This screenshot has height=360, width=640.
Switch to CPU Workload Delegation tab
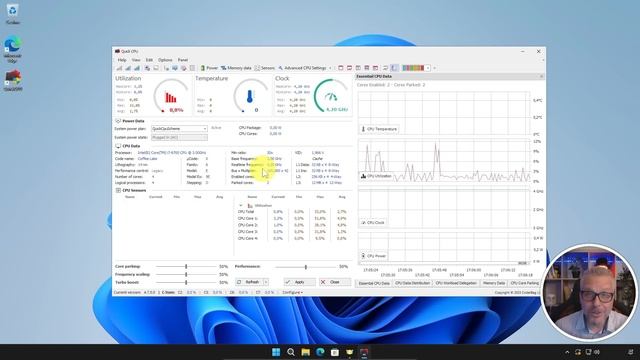[456, 283]
